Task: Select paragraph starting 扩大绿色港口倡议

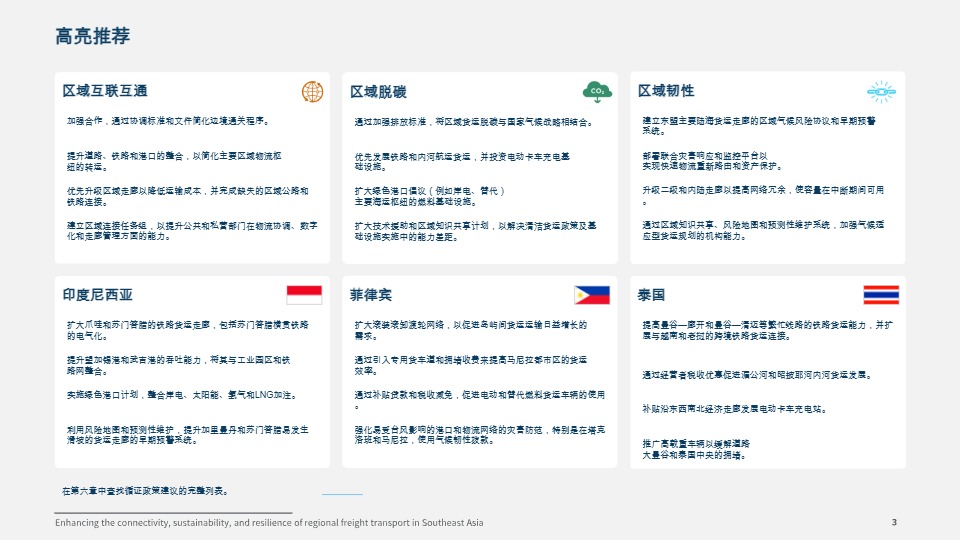Action: (430, 197)
